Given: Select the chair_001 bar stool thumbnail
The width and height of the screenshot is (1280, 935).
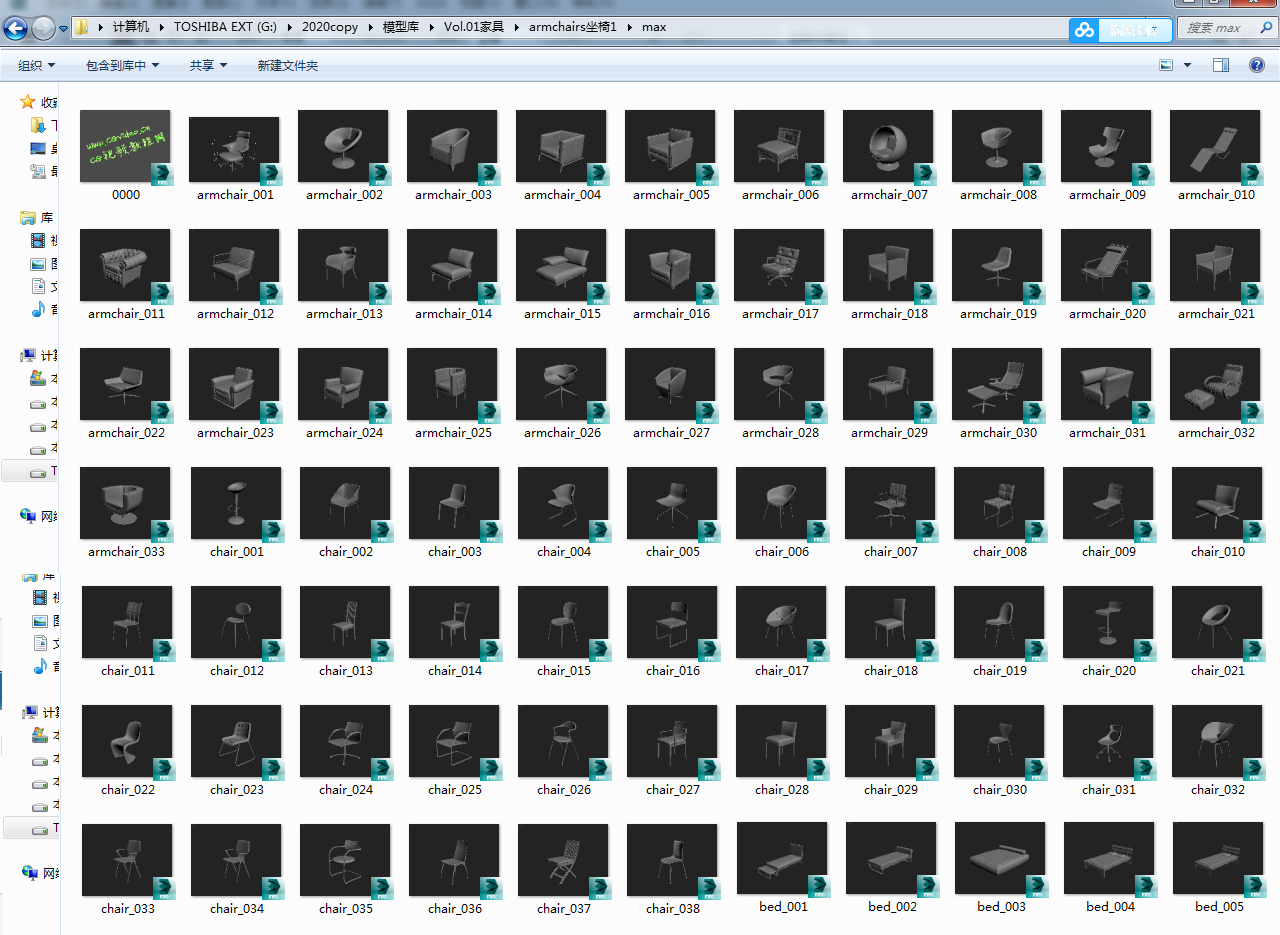Looking at the screenshot, I should coord(236,504).
